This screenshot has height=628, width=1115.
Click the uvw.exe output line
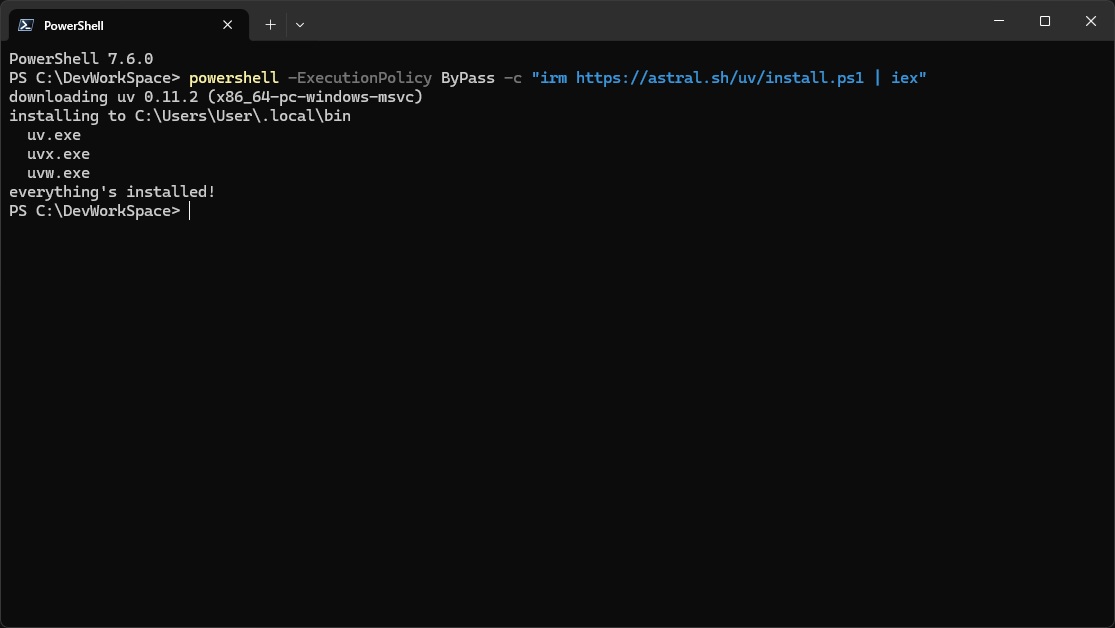(58, 173)
